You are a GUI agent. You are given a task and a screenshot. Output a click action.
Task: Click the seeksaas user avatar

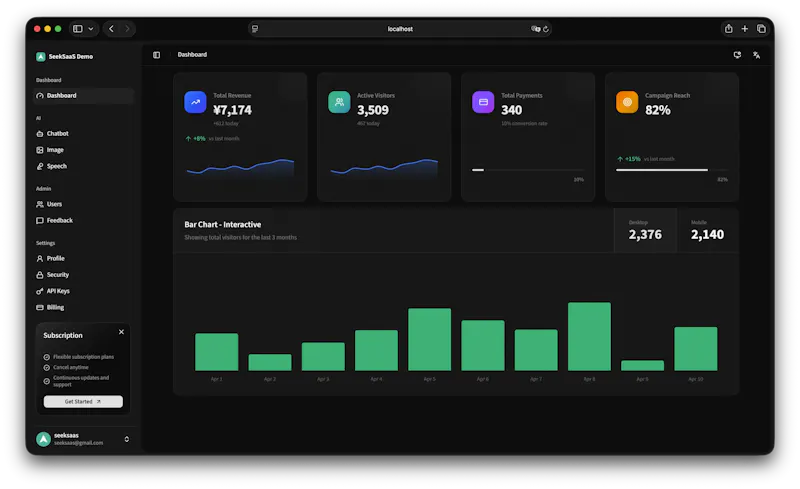coord(43,439)
